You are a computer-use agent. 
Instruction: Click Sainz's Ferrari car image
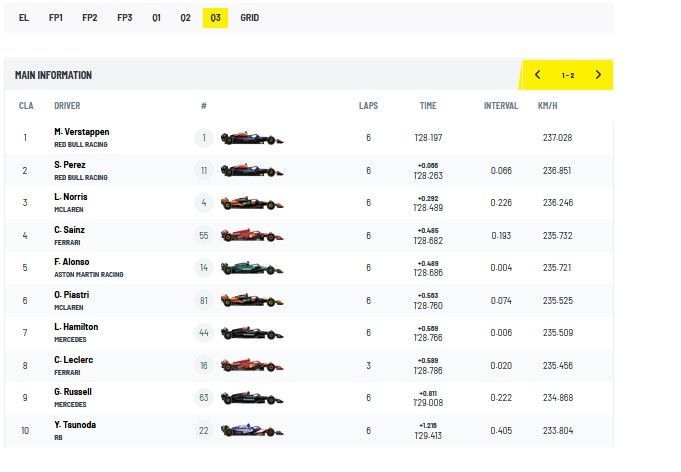click(x=252, y=236)
